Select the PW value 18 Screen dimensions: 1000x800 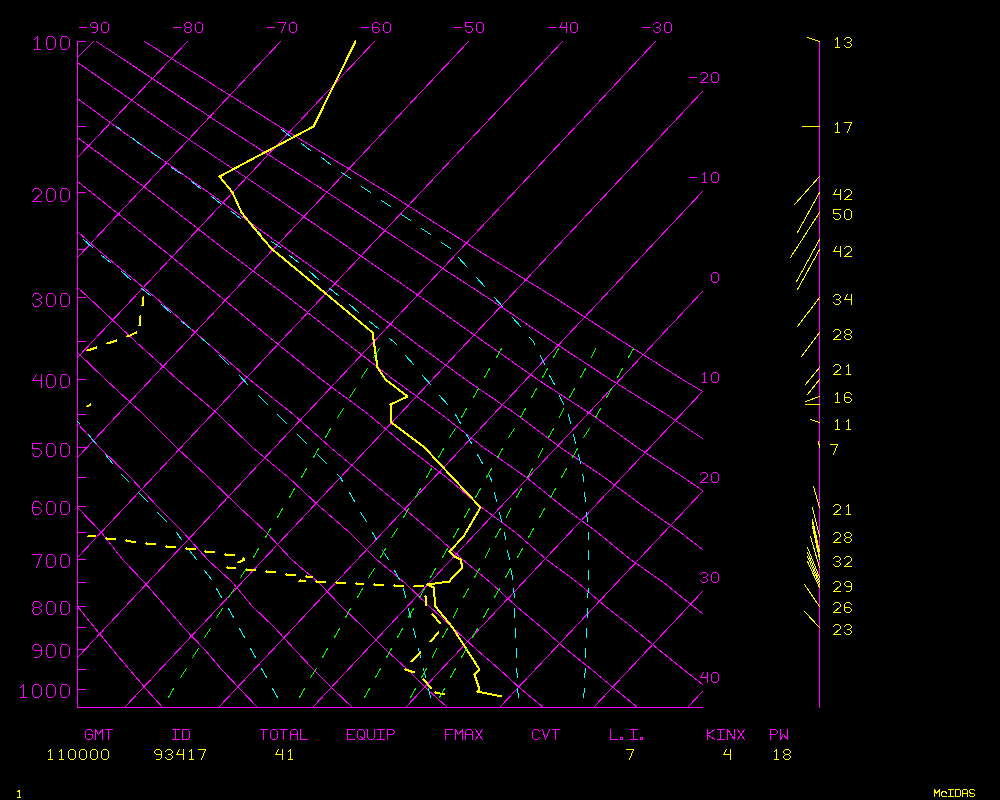(x=781, y=755)
